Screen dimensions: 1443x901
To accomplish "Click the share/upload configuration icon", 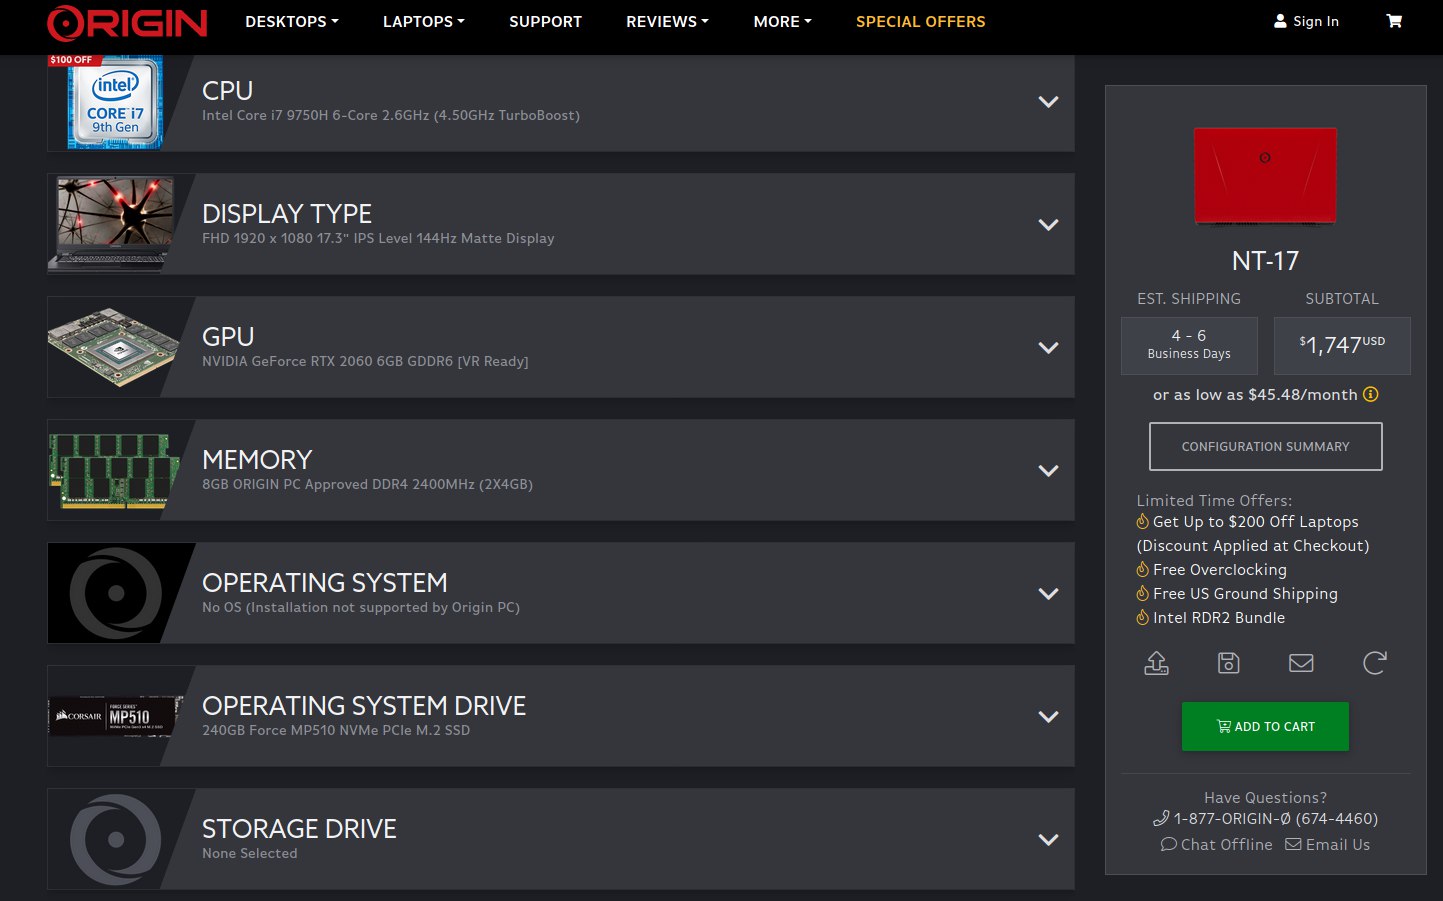I will [x=1157, y=663].
